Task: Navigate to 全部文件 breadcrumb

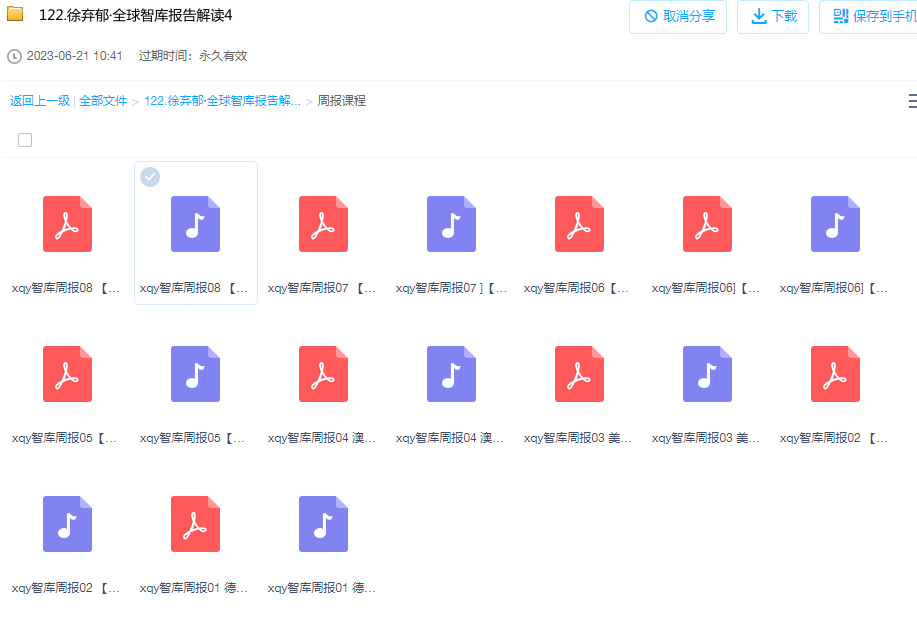Action: [103, 101]
